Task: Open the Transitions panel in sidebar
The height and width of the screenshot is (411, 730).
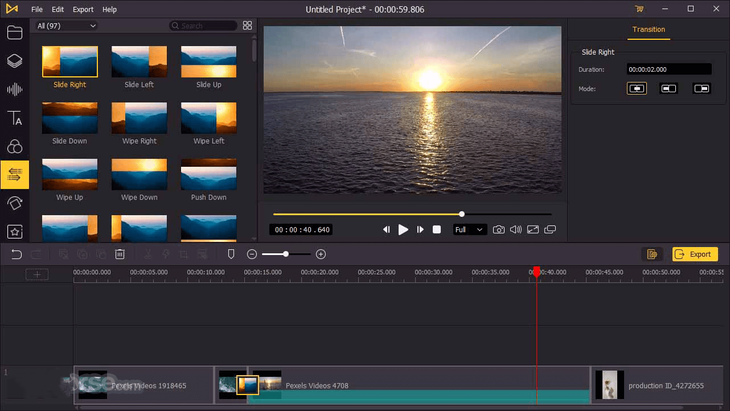Action: click(14, 175)
